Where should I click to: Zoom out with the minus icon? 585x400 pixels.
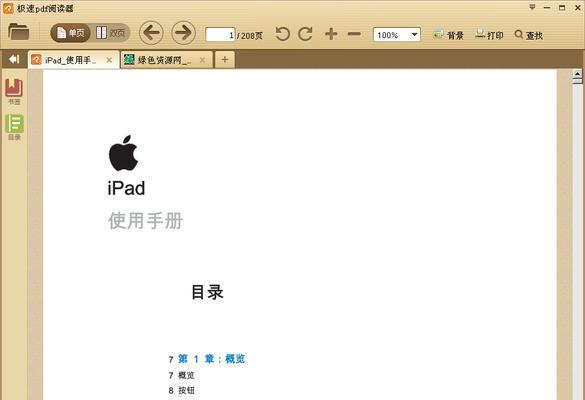point(354,34)
